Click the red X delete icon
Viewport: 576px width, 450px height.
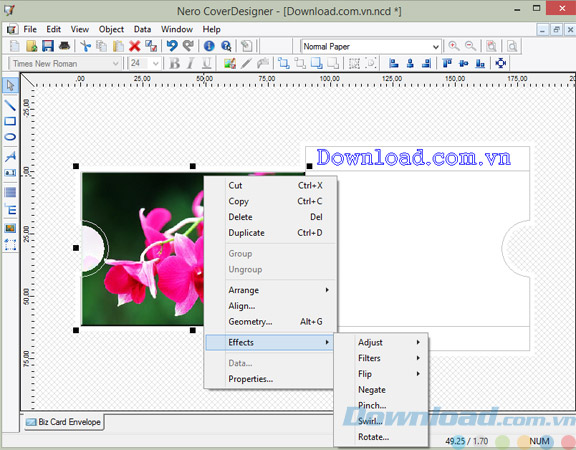[x=134, y=46]
